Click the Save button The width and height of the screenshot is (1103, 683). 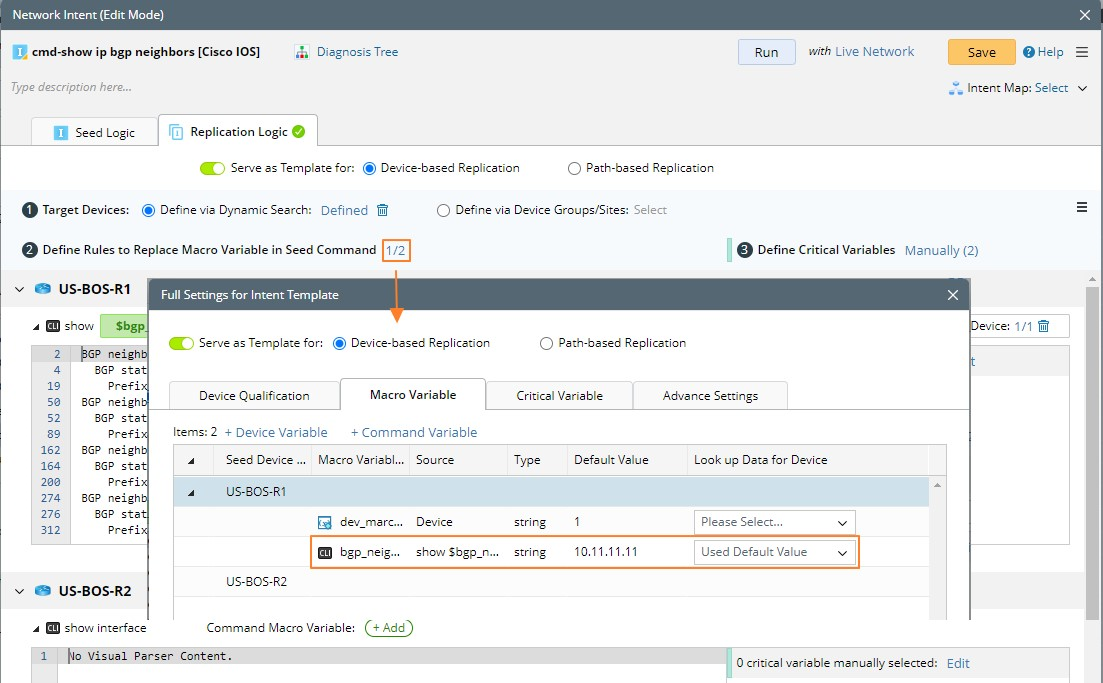coord(981,52)
